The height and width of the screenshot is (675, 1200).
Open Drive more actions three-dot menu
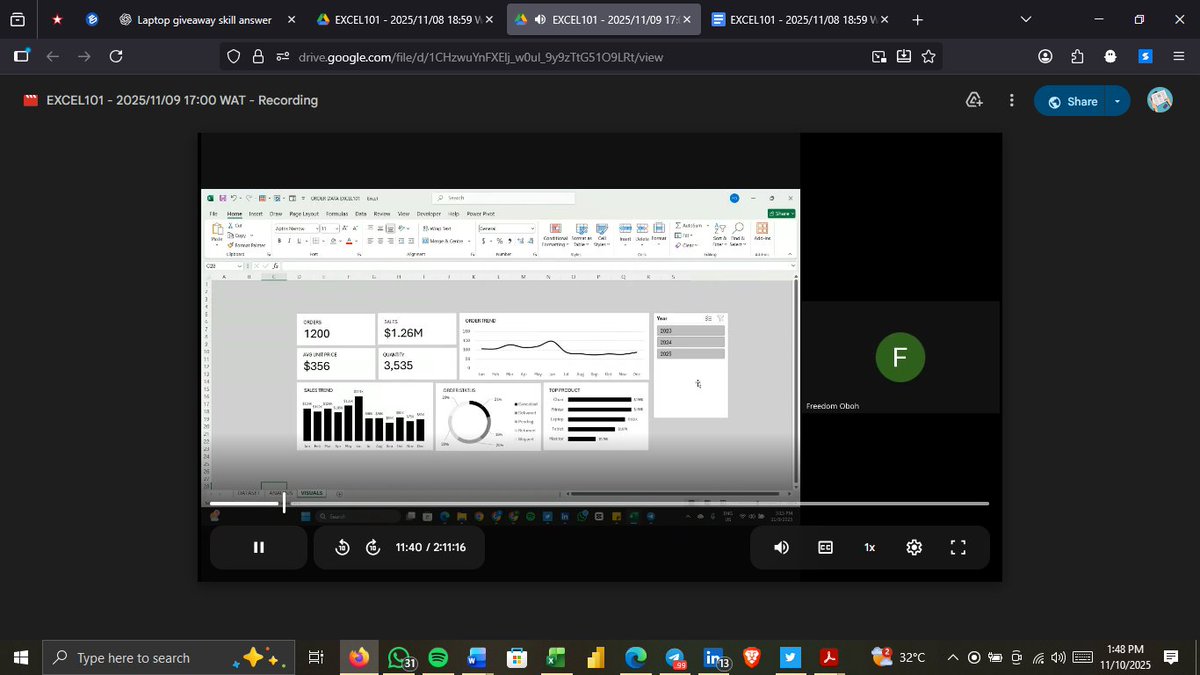(1012, 100)
